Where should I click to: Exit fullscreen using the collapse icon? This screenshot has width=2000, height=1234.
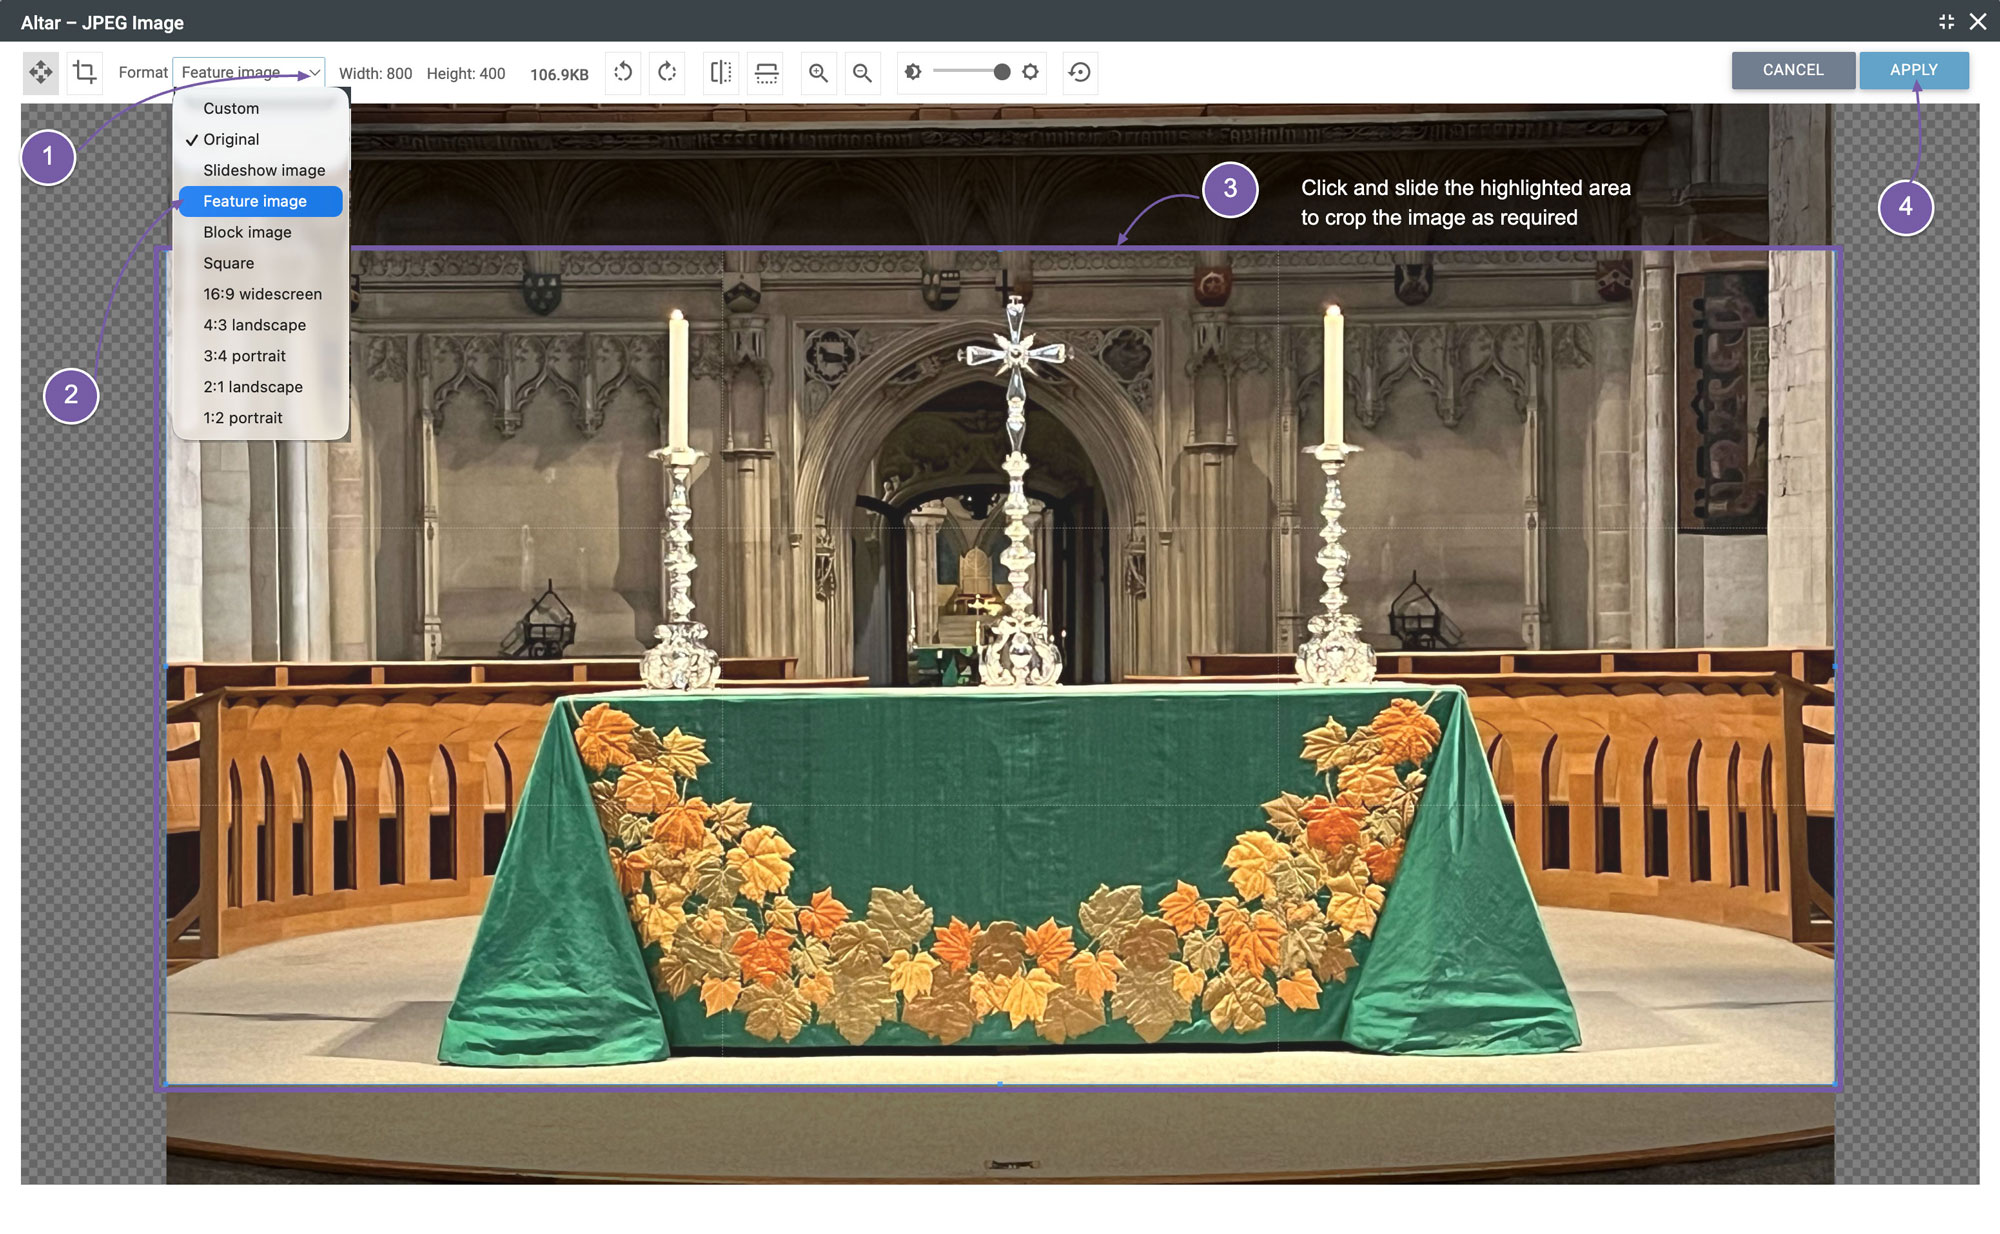click(1946, 22)
